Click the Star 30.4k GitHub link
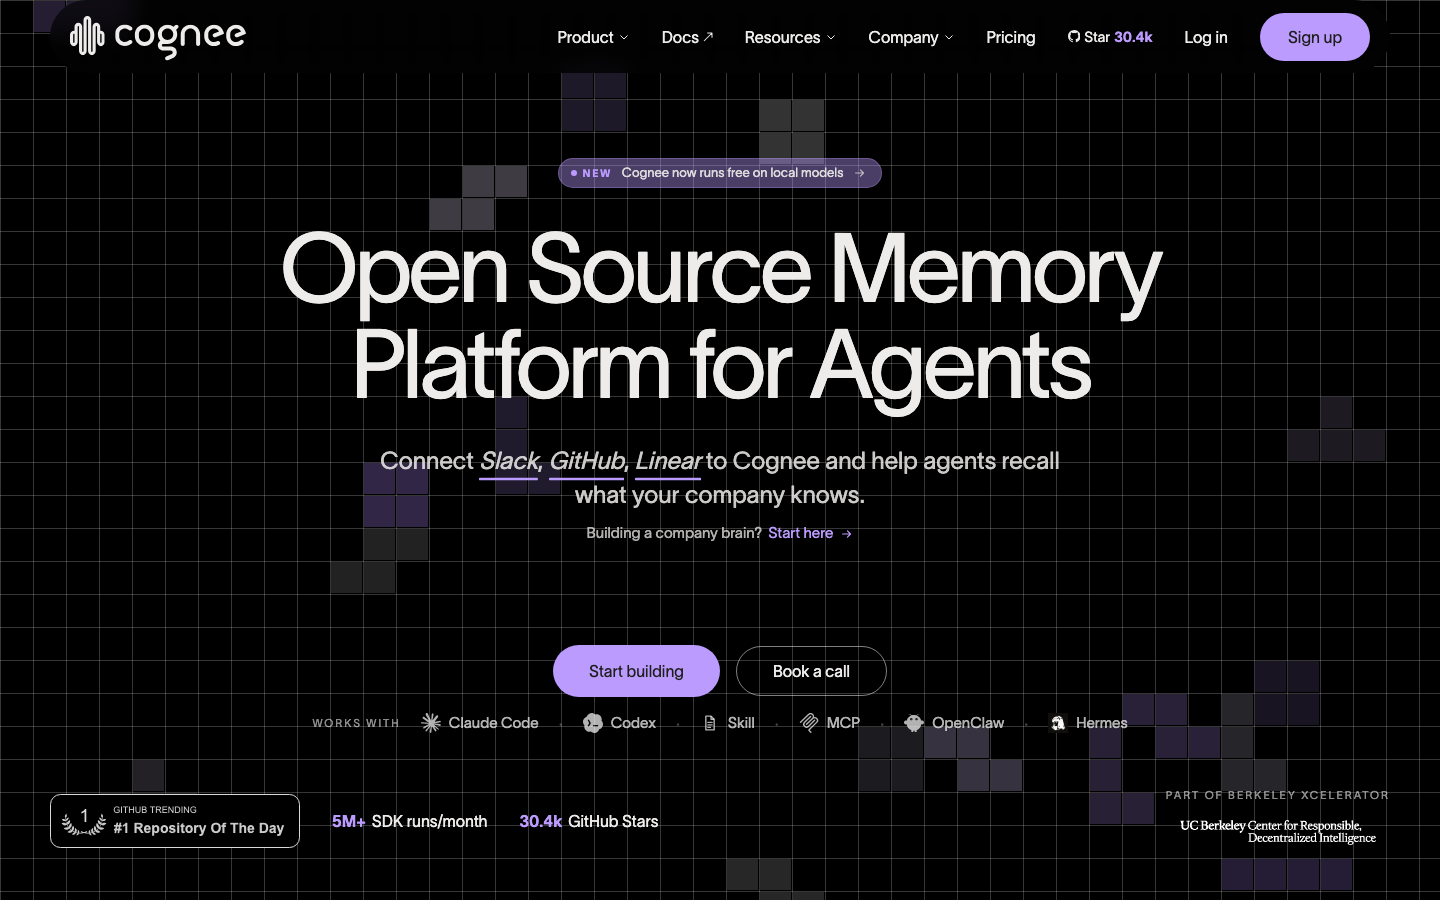Image resolution: width=1440 pixels, height=900 pixels. pyautogui.click(x=1110, y=37)
